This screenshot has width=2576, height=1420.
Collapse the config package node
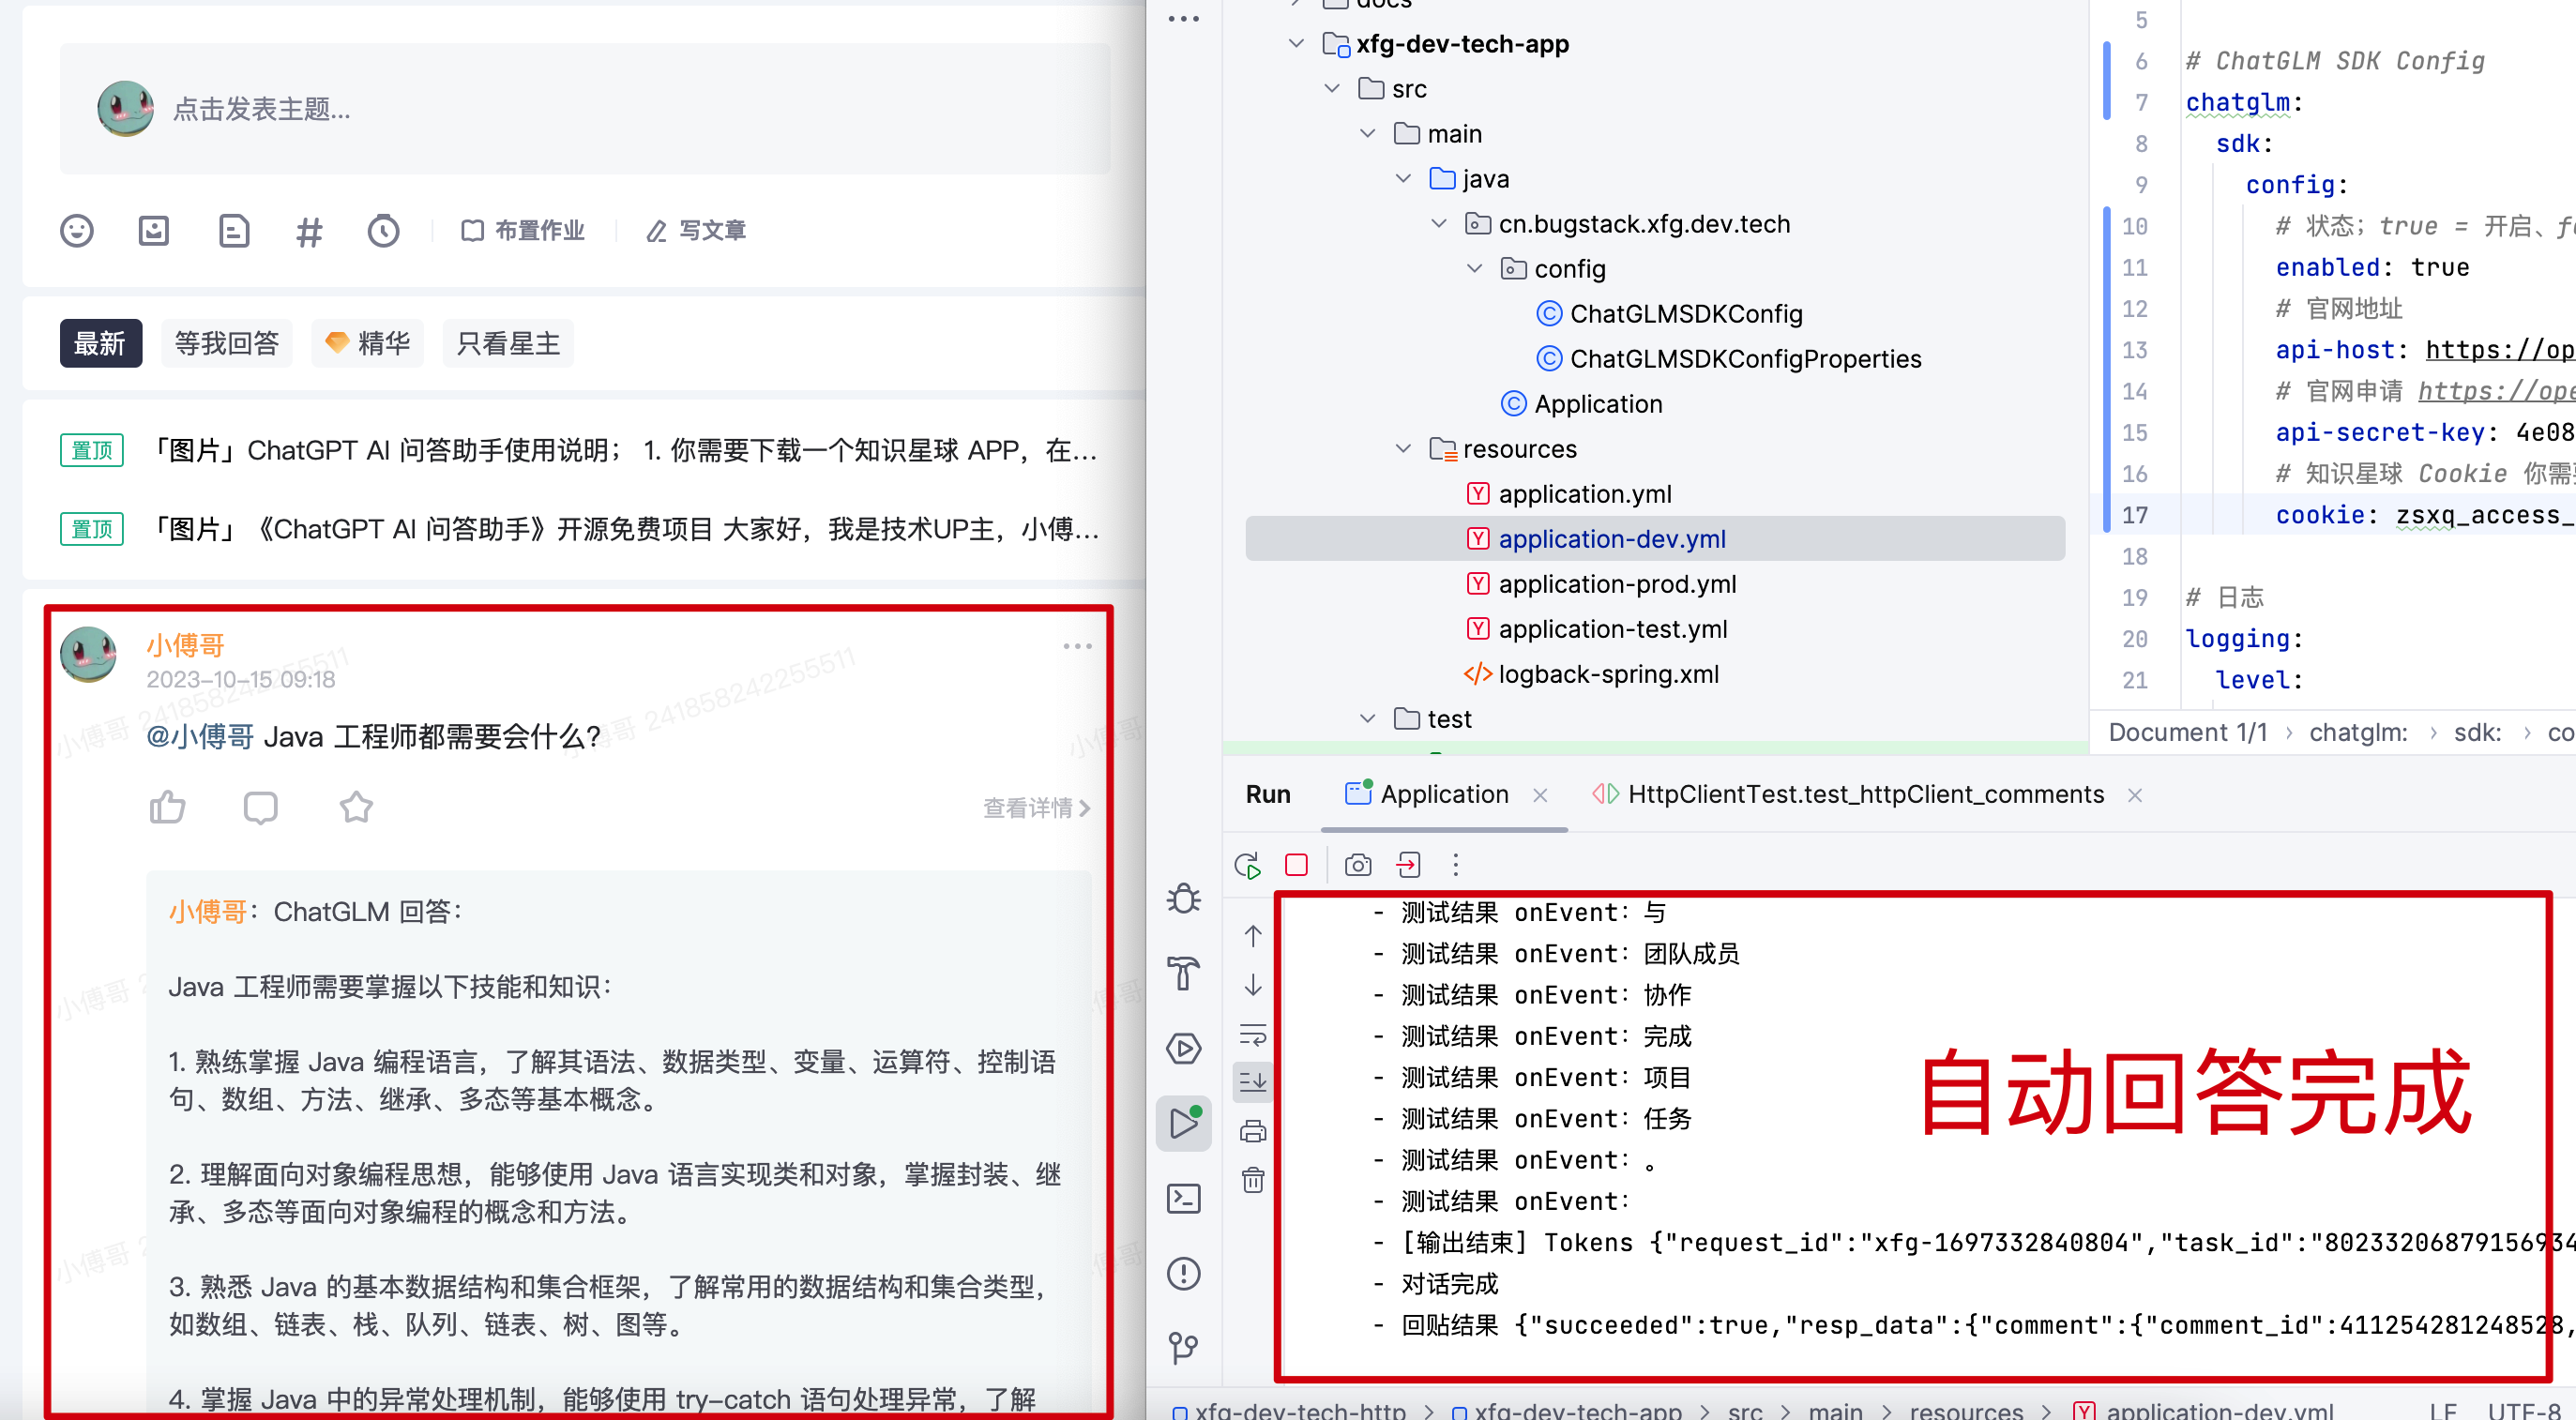point(1474,269)
